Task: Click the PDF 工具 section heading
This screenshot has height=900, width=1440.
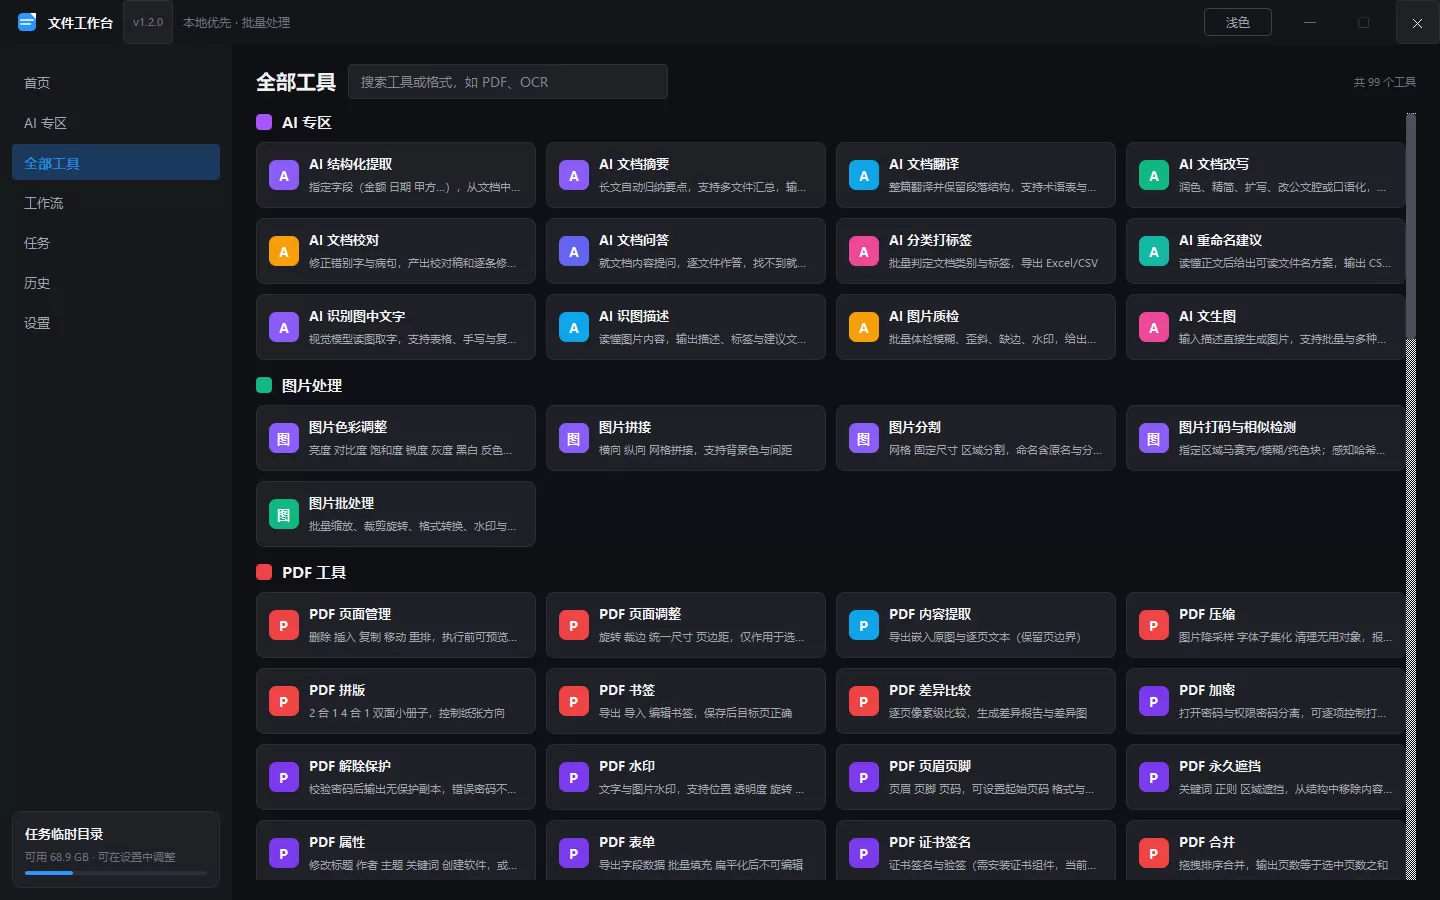Action: coord(314,572)
